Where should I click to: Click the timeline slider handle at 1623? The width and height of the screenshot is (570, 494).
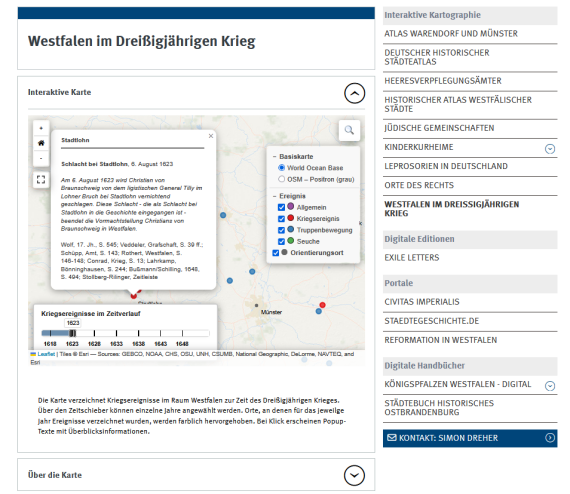coord(72,333)
